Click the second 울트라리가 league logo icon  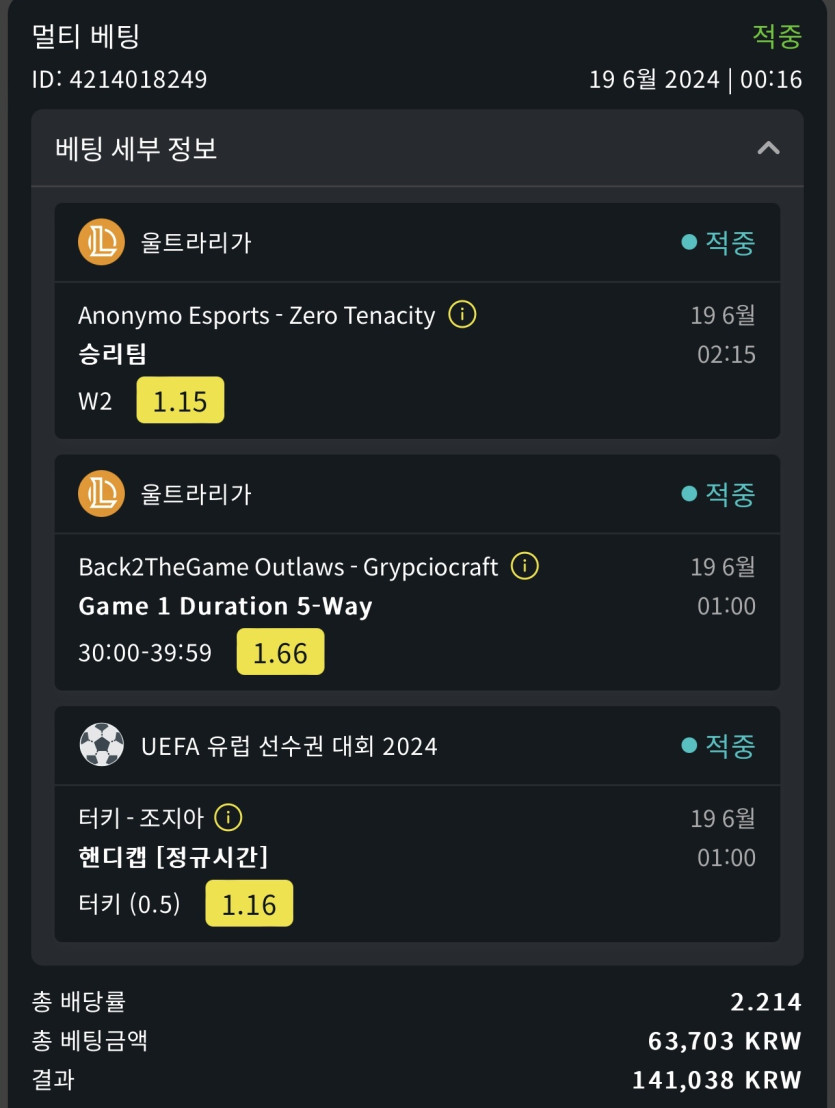pyautogui.click(x=101, y=494)
